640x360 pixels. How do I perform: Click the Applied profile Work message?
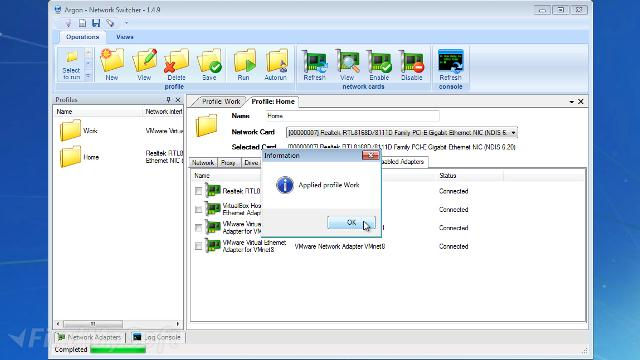coord(329,185)
